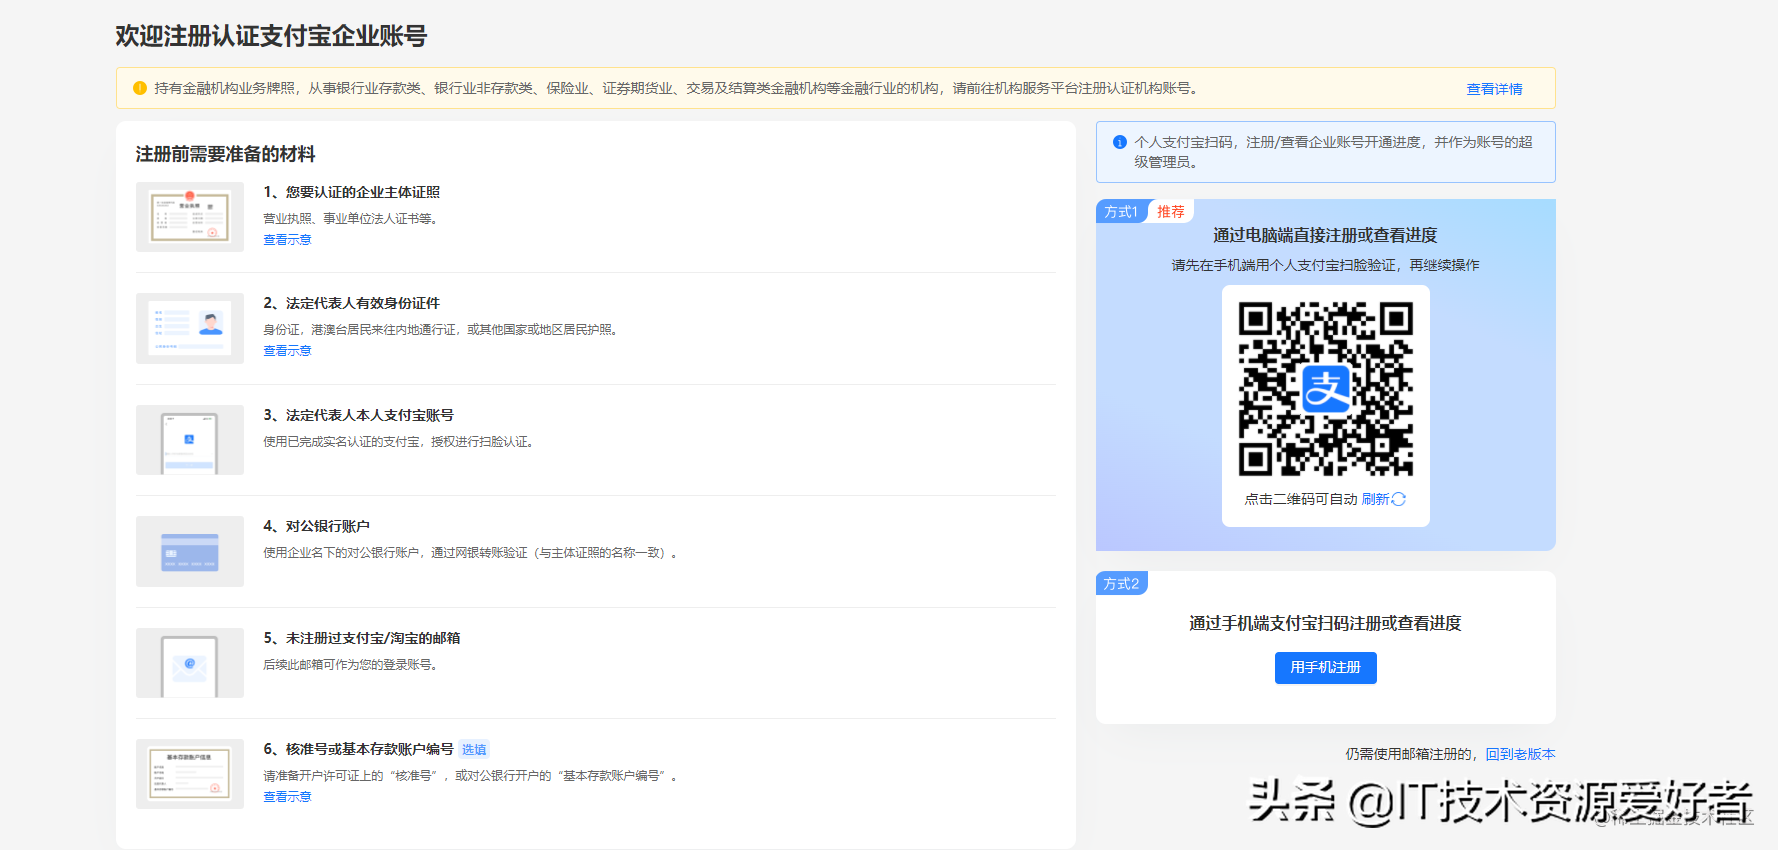Click the bank card thumbnail image
The image size is (1778, 850).
[x=190, y=551]
